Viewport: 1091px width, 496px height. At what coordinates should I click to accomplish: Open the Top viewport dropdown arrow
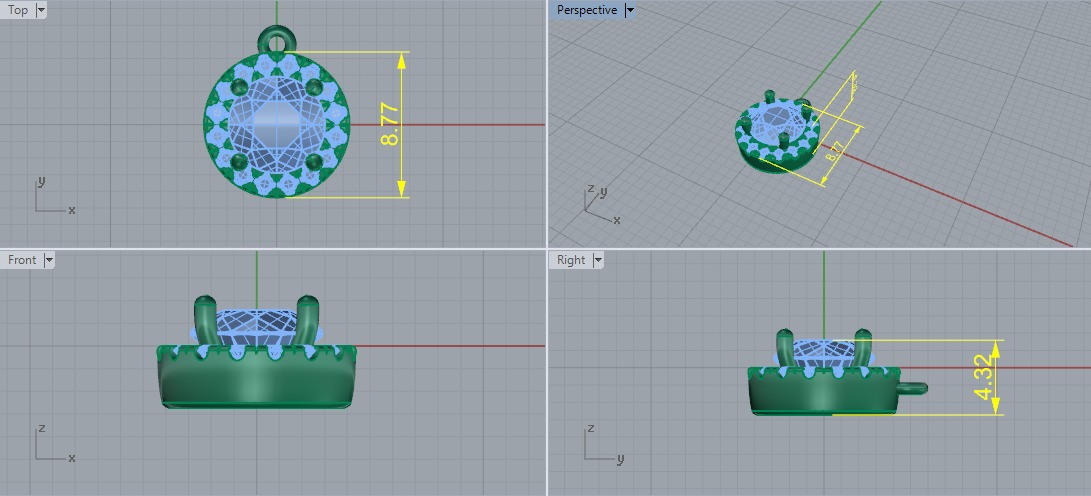pyautogui.click(x=40, y=10)
